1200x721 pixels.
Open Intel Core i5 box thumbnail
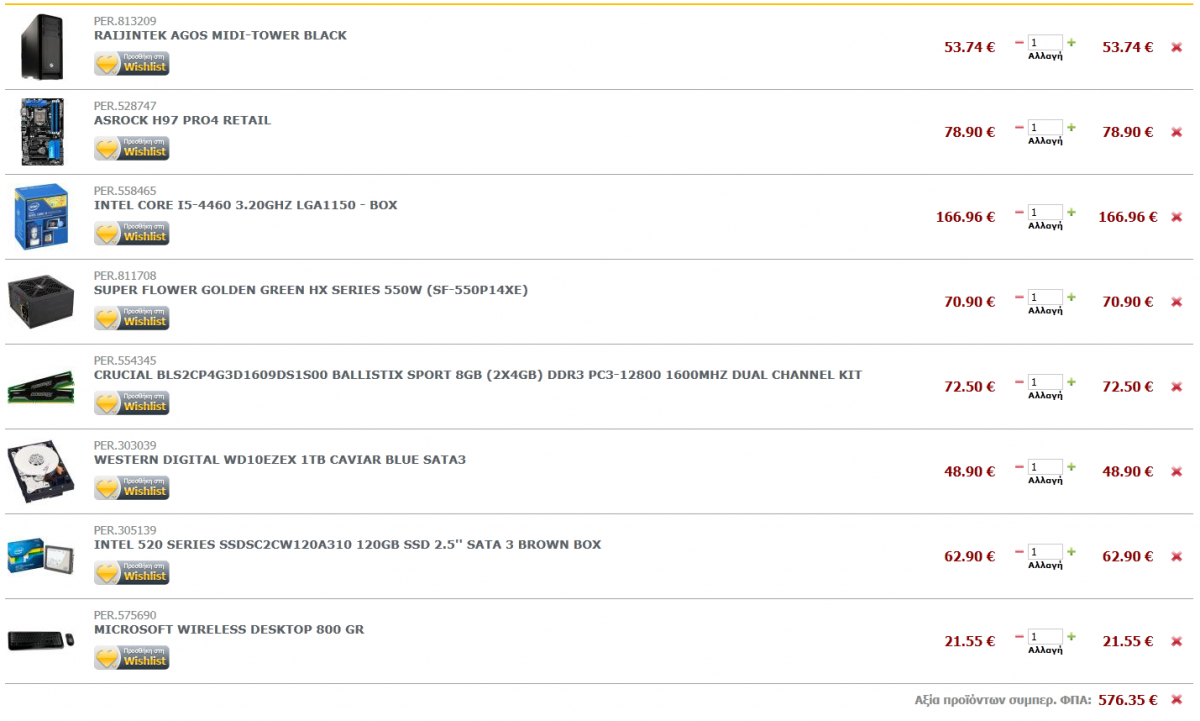pyautogui.click(x=41, y=217)
